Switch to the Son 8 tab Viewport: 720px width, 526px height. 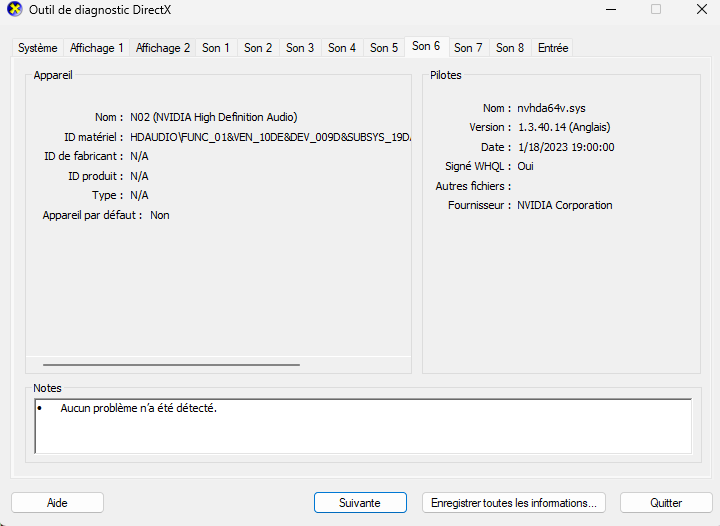pyautogui.click(x=510, y=48)
